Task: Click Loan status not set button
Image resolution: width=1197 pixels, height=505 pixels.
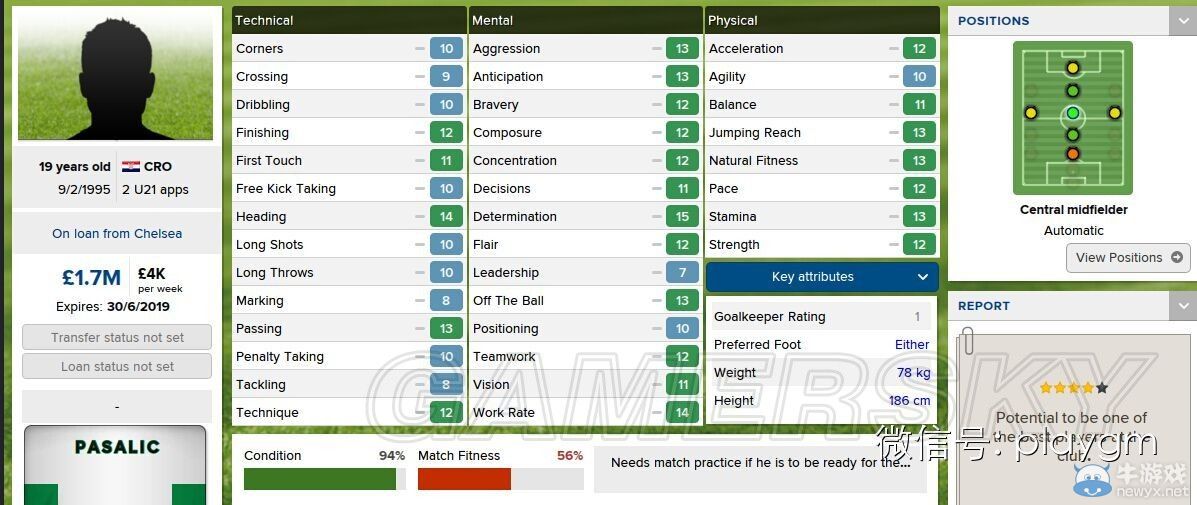Action: click(117, 366)
